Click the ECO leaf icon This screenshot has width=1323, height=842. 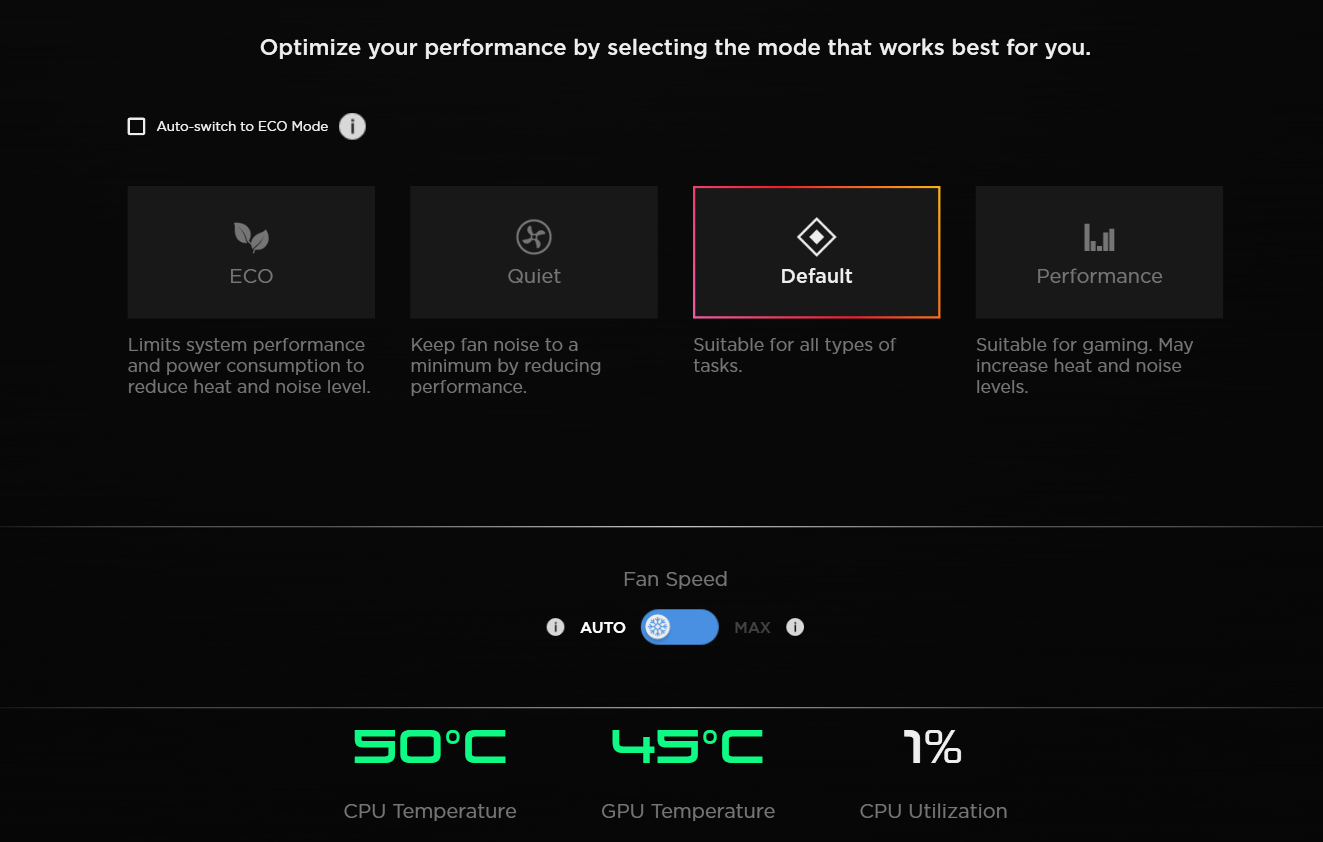click(x=251, y=237)
